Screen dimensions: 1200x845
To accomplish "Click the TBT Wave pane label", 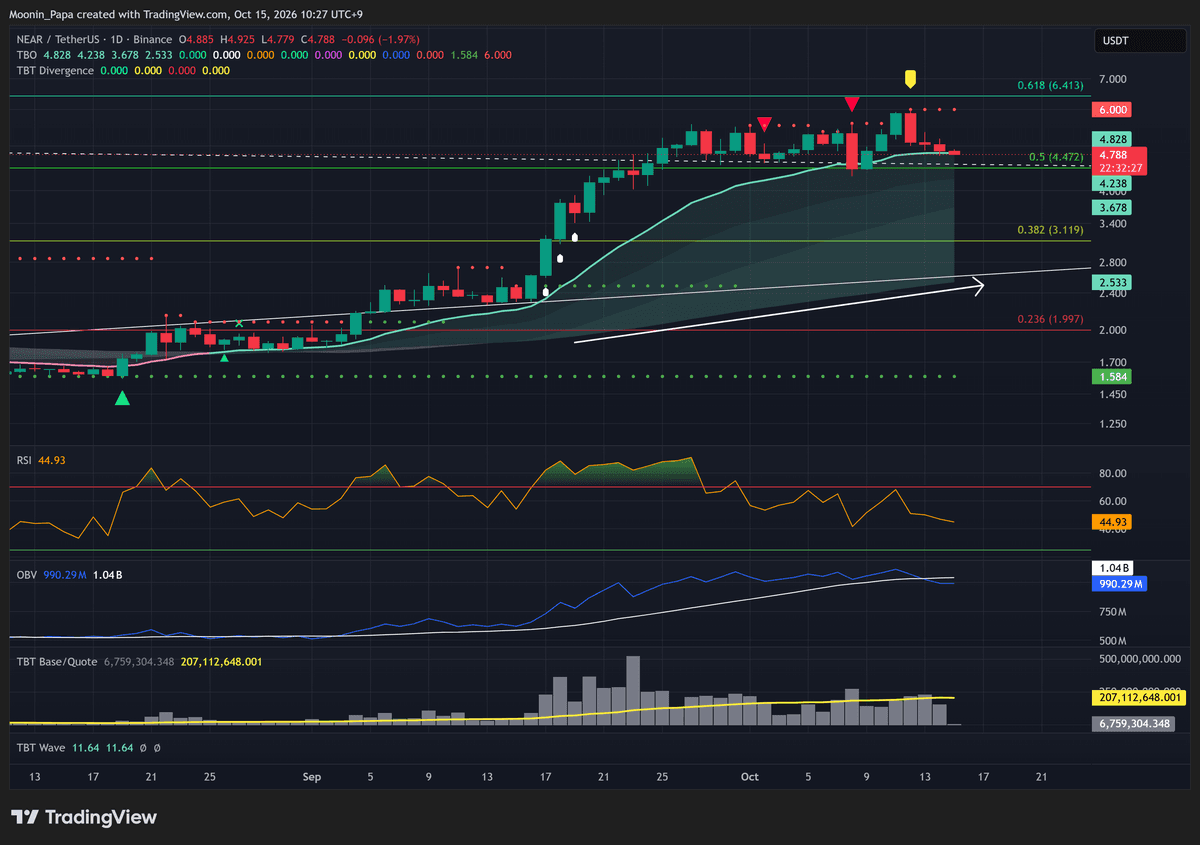I will (43, 747).
